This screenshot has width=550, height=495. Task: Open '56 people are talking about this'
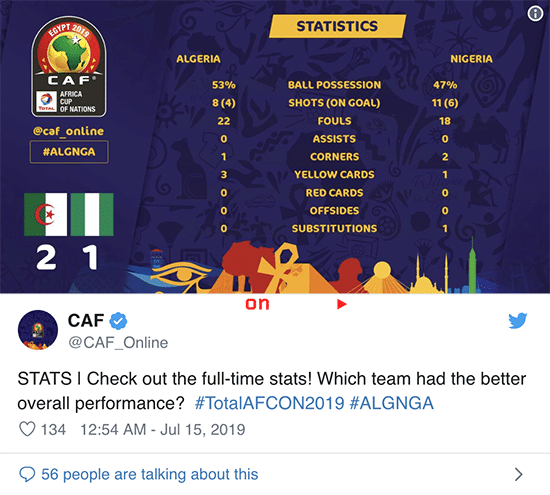click(150, 474)
